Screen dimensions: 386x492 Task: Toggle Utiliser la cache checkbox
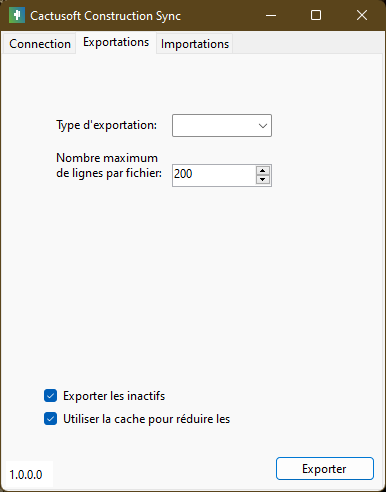(x=50, y=419)
